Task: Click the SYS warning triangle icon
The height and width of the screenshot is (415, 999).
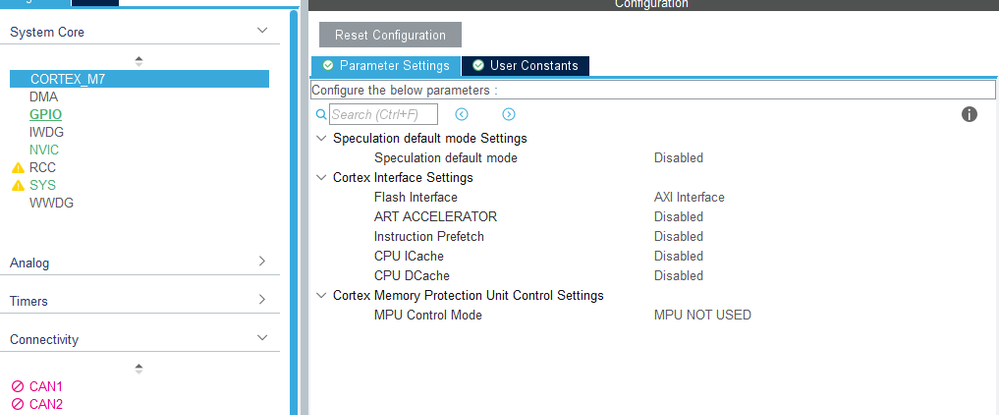Action: tap(17, 186)
